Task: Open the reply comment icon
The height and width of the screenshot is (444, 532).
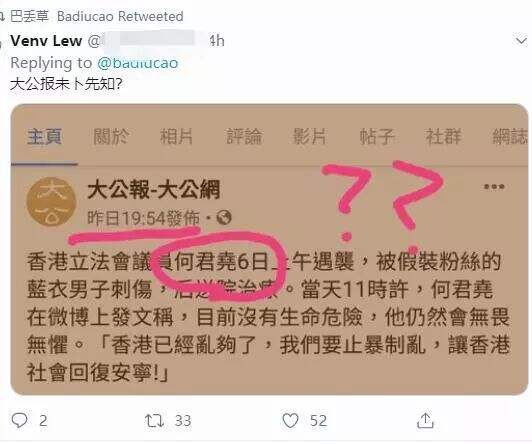Action: tap(19, 421)
